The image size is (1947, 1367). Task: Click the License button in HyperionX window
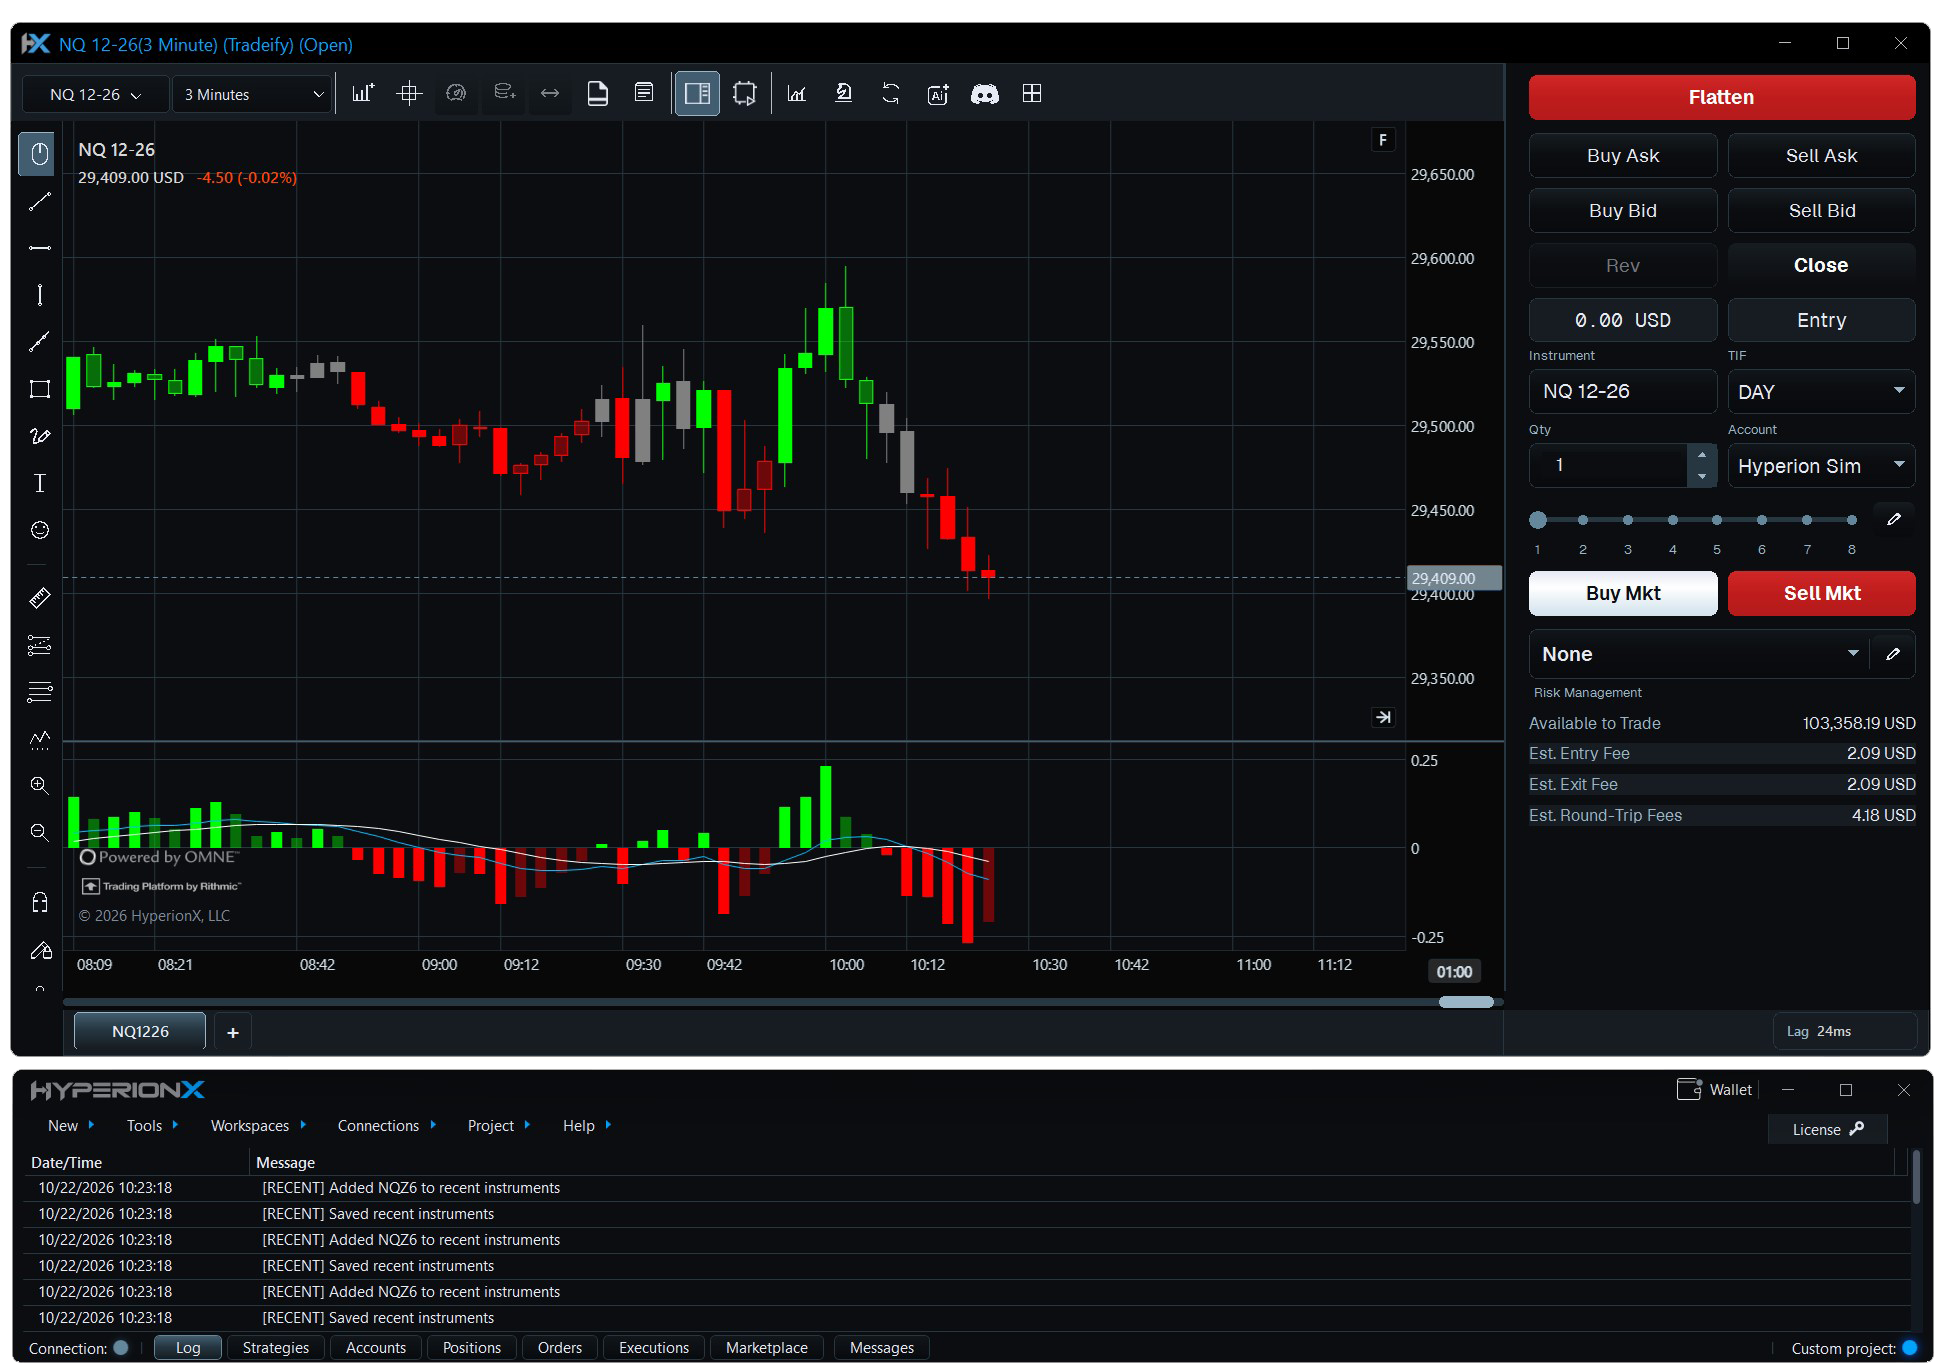[1827, 1129]
